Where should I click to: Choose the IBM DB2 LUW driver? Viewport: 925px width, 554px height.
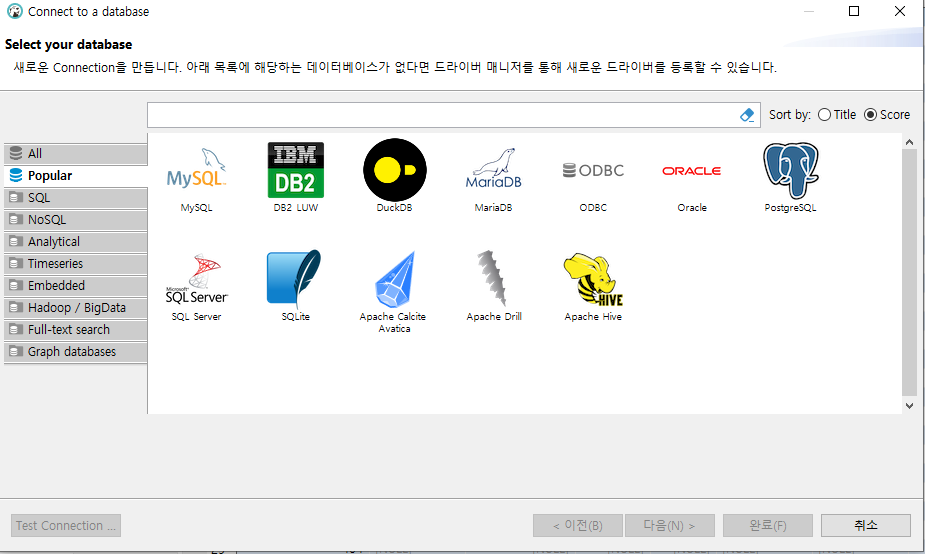tap(296, 170)
